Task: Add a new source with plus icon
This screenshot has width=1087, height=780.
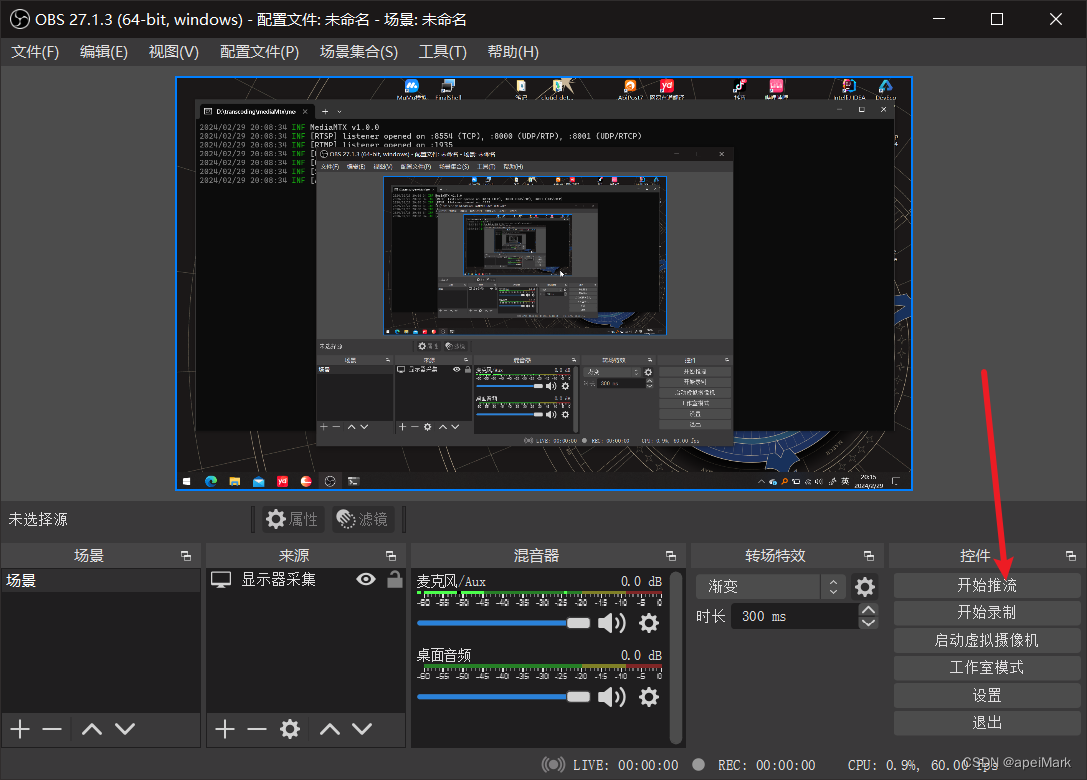Action: [225, 729]
